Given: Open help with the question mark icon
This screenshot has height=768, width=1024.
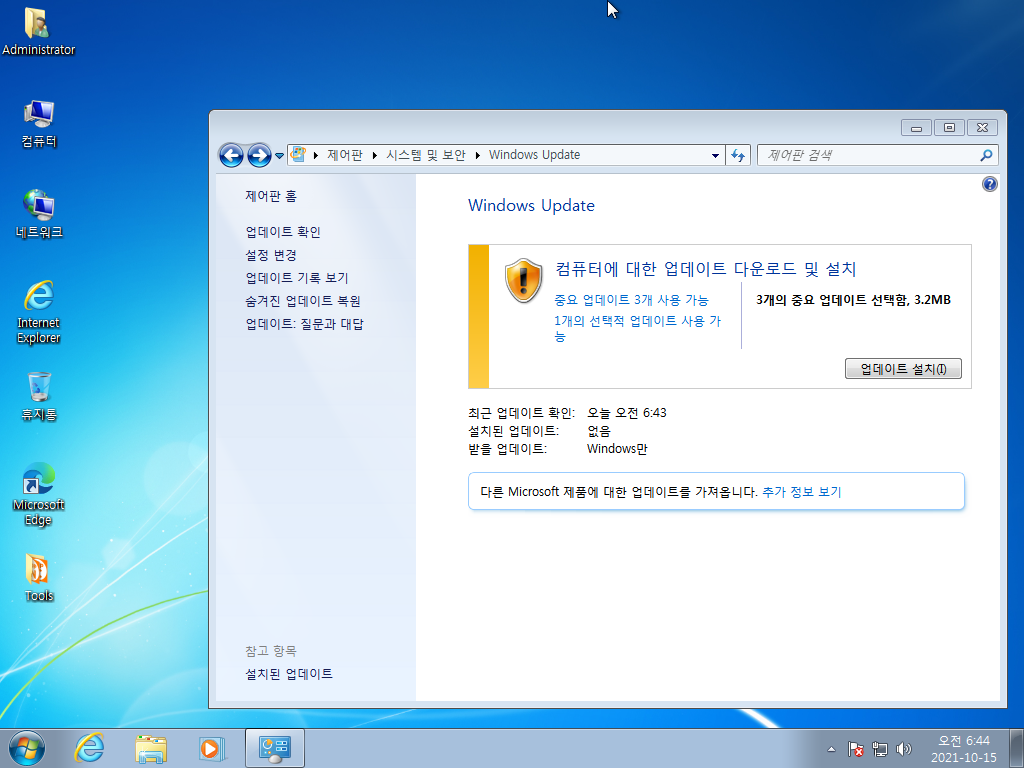Looking at the screenshot, I should [989, 184].
